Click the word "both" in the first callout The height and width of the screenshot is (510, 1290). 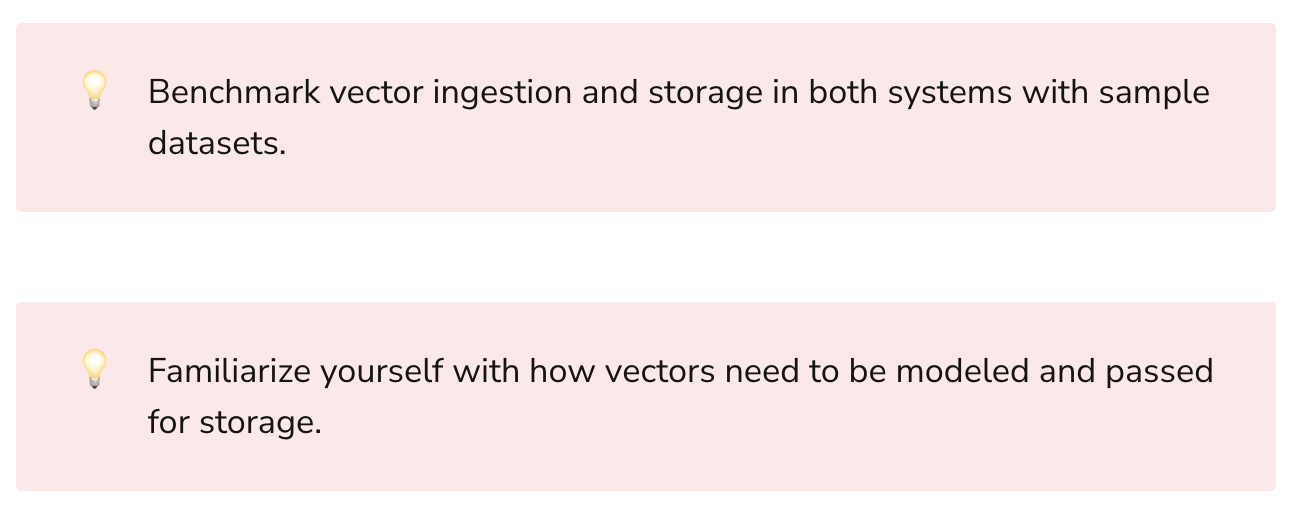click(843, 93)
